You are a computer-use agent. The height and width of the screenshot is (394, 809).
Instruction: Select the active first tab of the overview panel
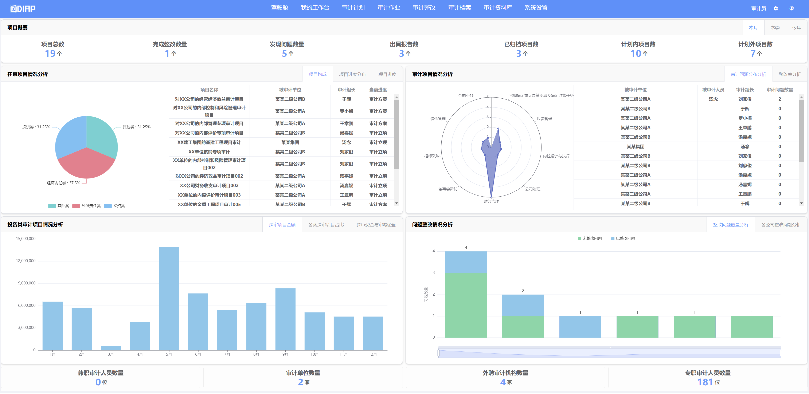[x=752, y=28]
